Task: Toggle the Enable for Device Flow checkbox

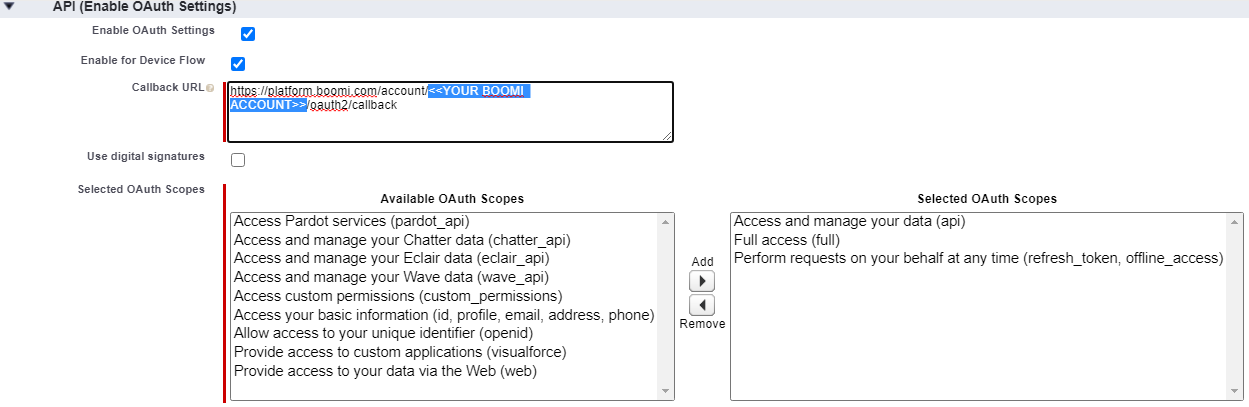Action: (x=238, y=64)
